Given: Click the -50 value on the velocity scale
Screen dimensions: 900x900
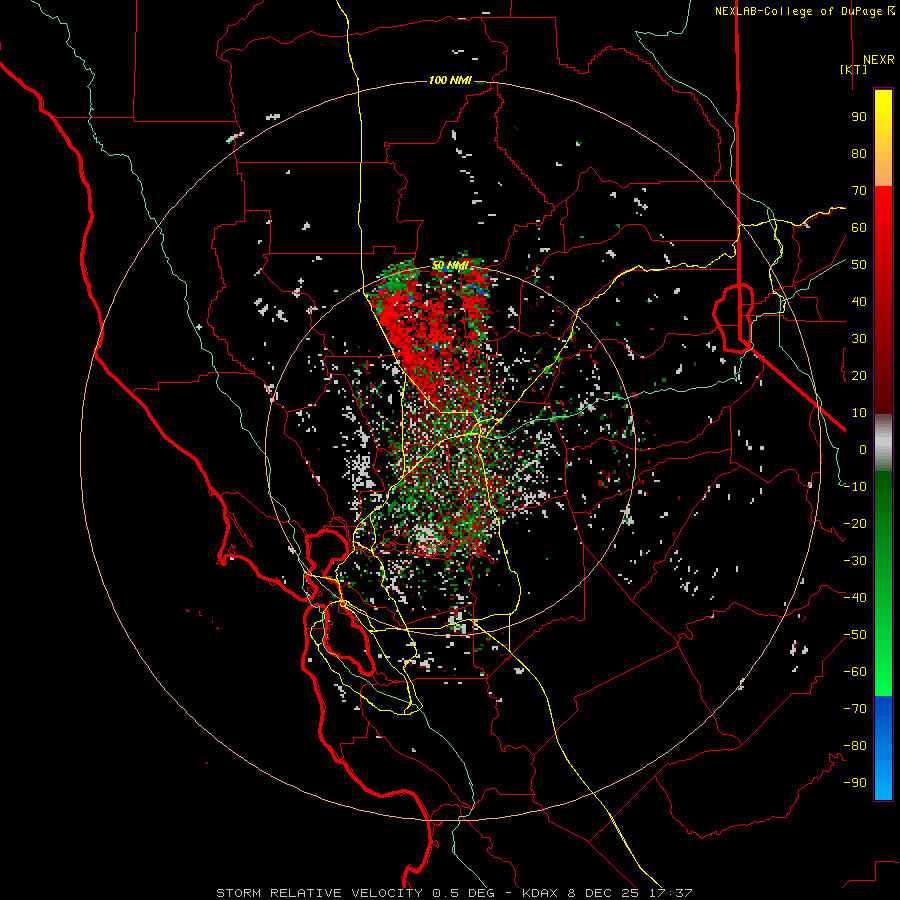Looking at the screenshot, I should [855, 635].
